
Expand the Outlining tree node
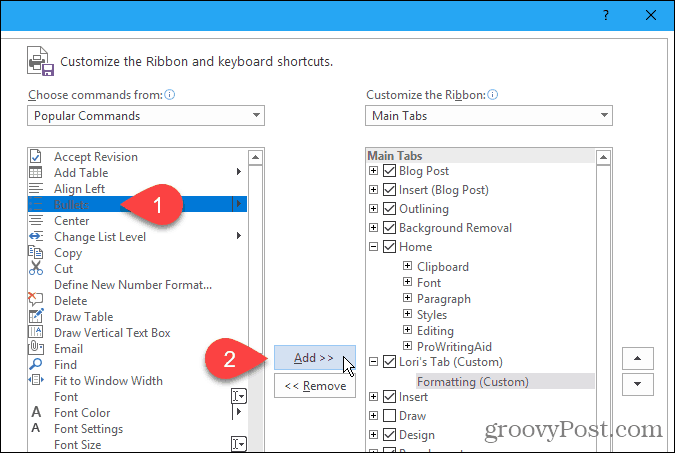click(x=373, y=208)
